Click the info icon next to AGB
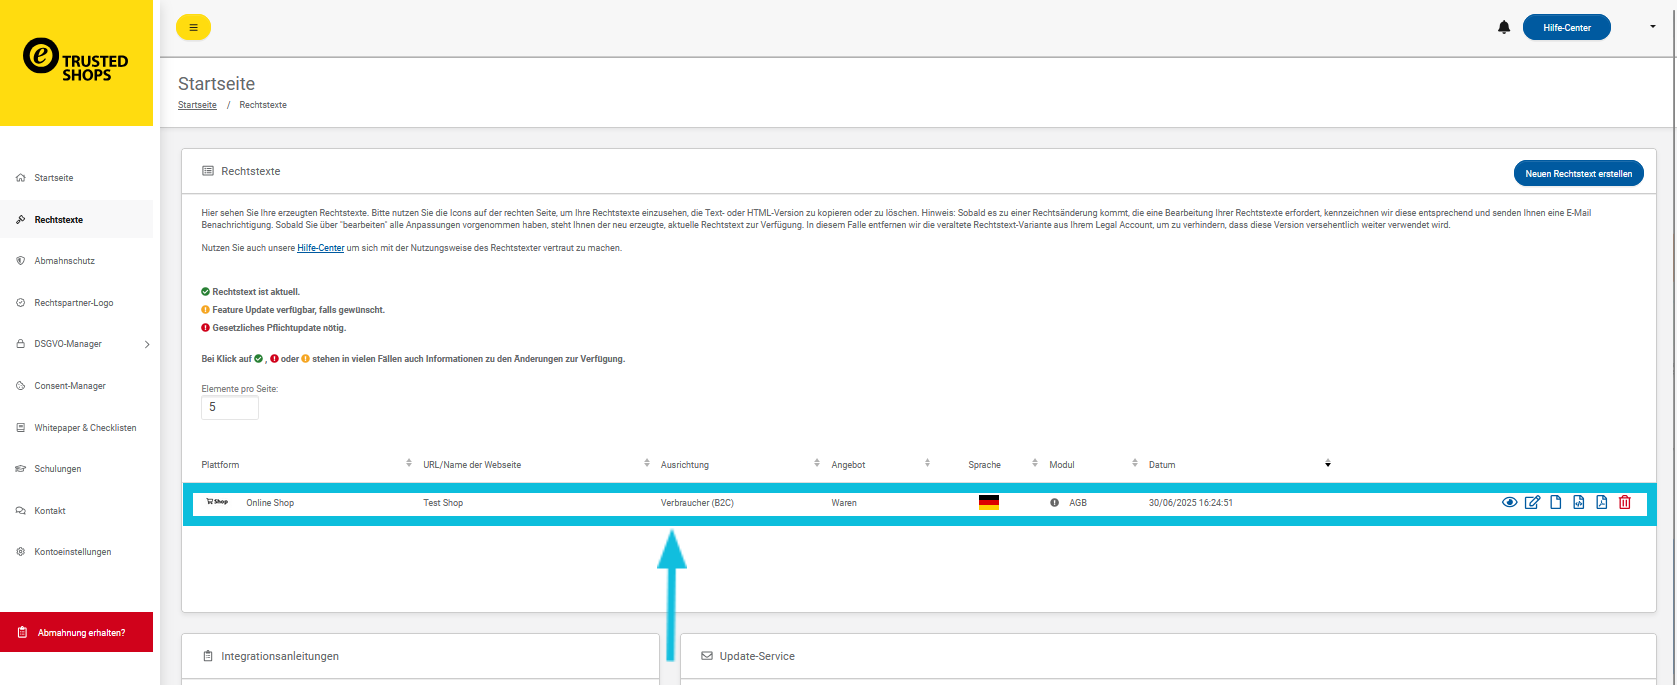The height and width of the screenshot is (685, 1677). point(1054,503)
